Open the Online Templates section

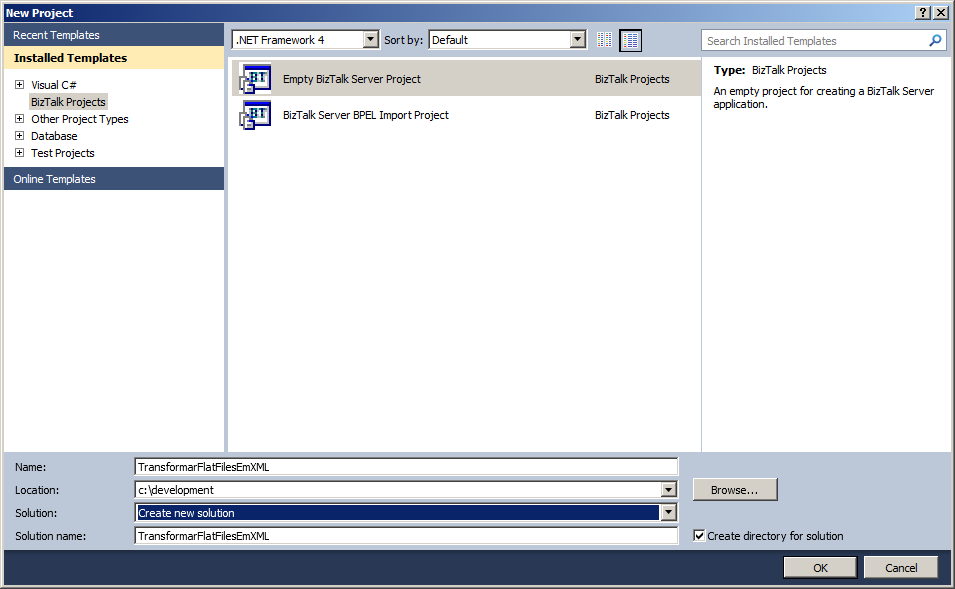114,179
